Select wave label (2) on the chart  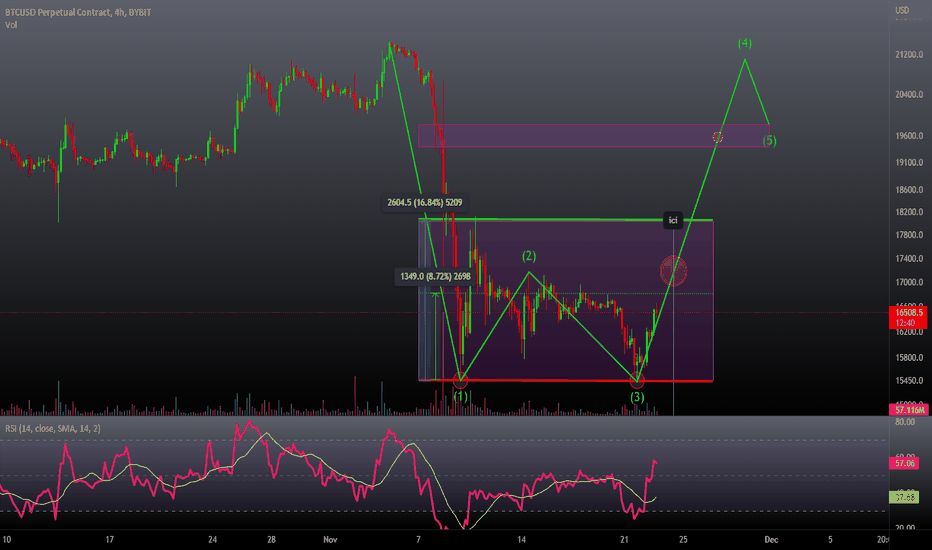coord(529,256)
